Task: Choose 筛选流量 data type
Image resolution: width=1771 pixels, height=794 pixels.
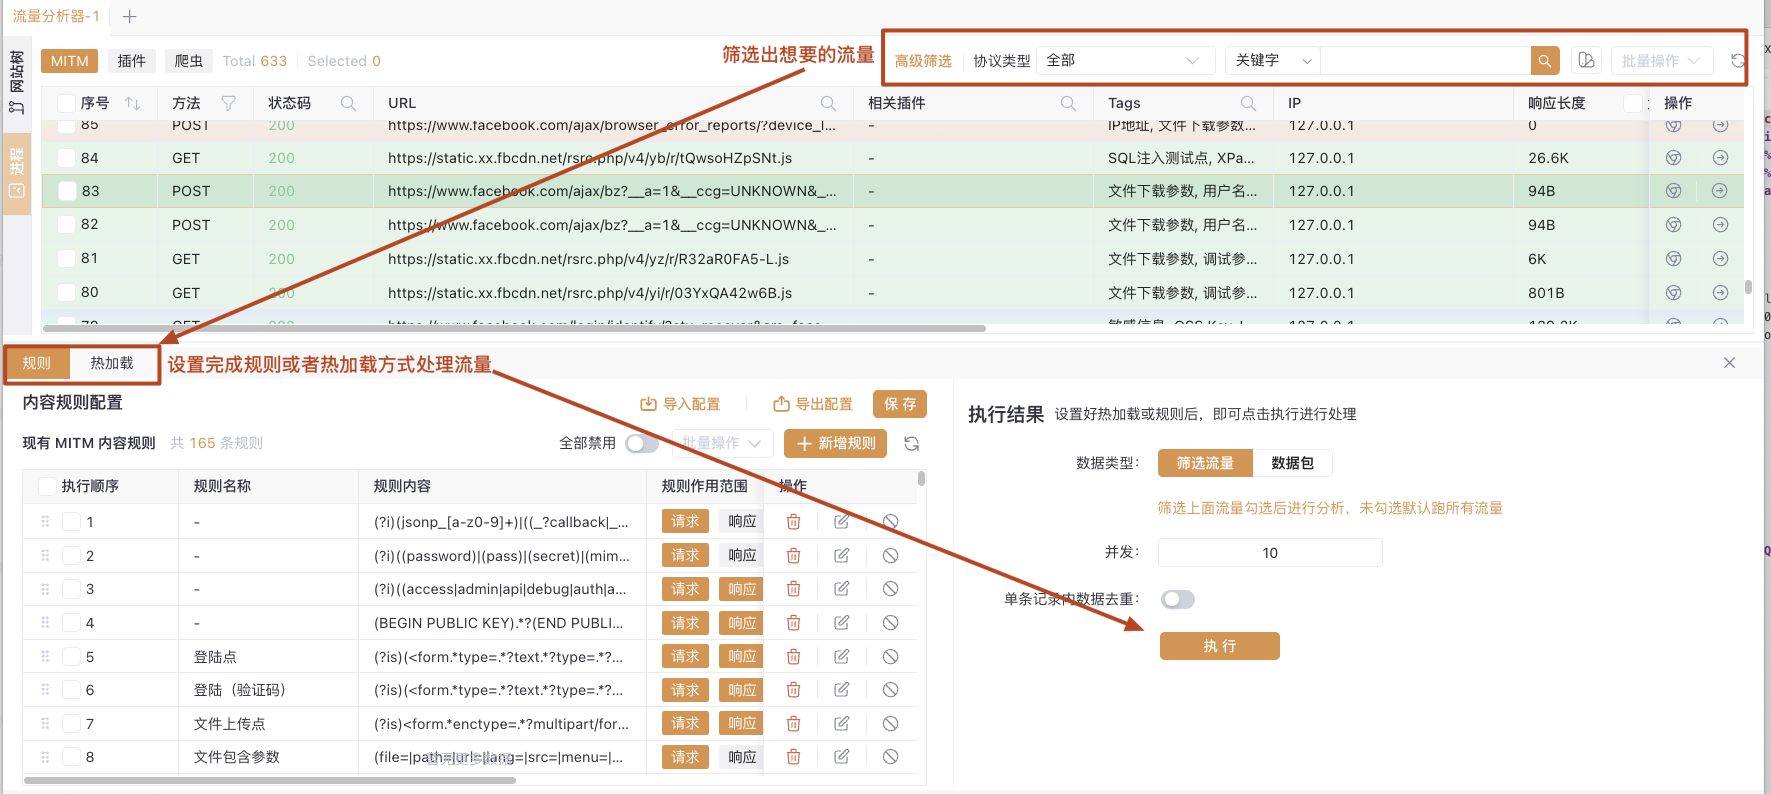Action: [x=1205, y=463]
